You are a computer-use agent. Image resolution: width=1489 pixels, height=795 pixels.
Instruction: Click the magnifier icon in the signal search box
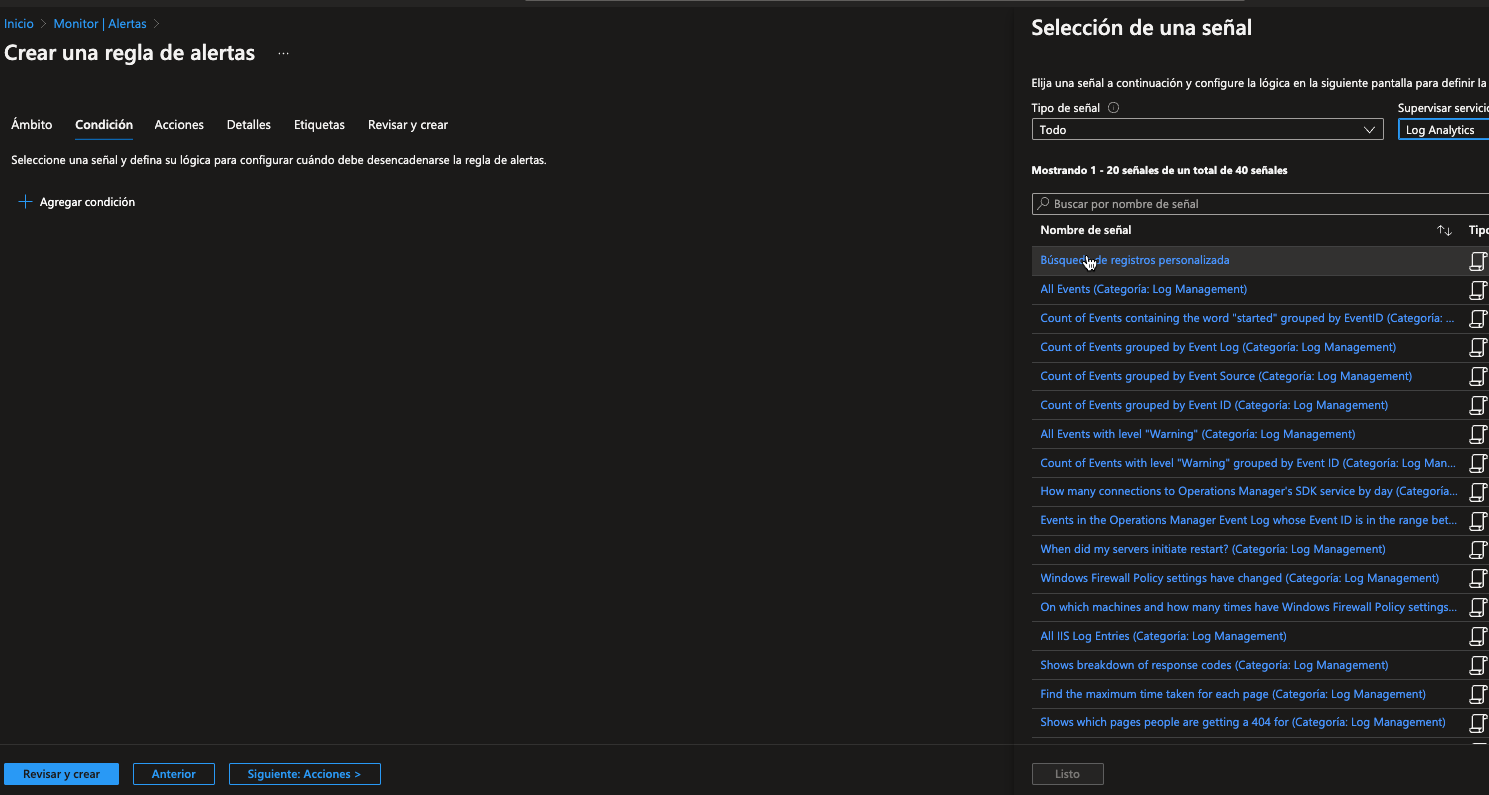(1043, 204)
